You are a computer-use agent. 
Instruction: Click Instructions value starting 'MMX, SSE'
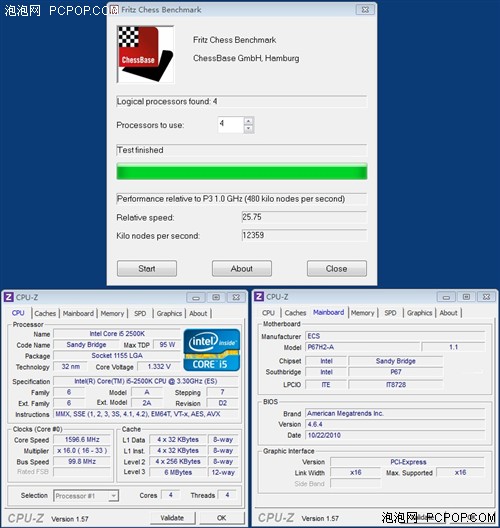click(146, 414)
